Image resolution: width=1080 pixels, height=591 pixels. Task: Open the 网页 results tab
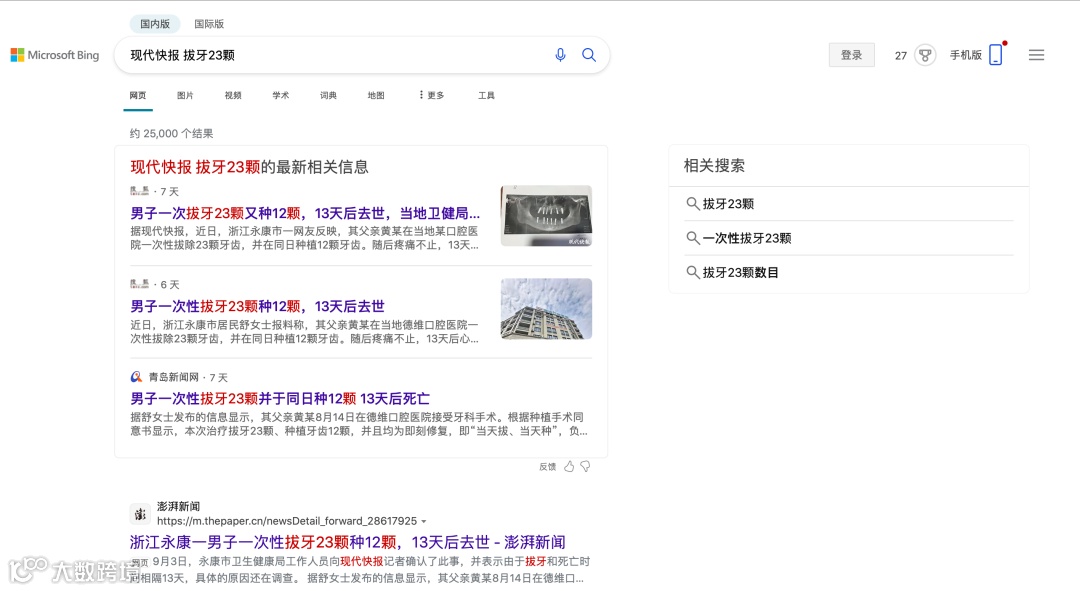coord(138,95)
